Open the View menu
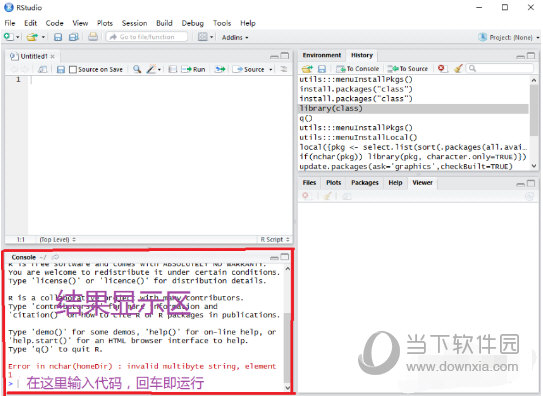The width and height of the screenshot is (543, 396). coord(80,23)
